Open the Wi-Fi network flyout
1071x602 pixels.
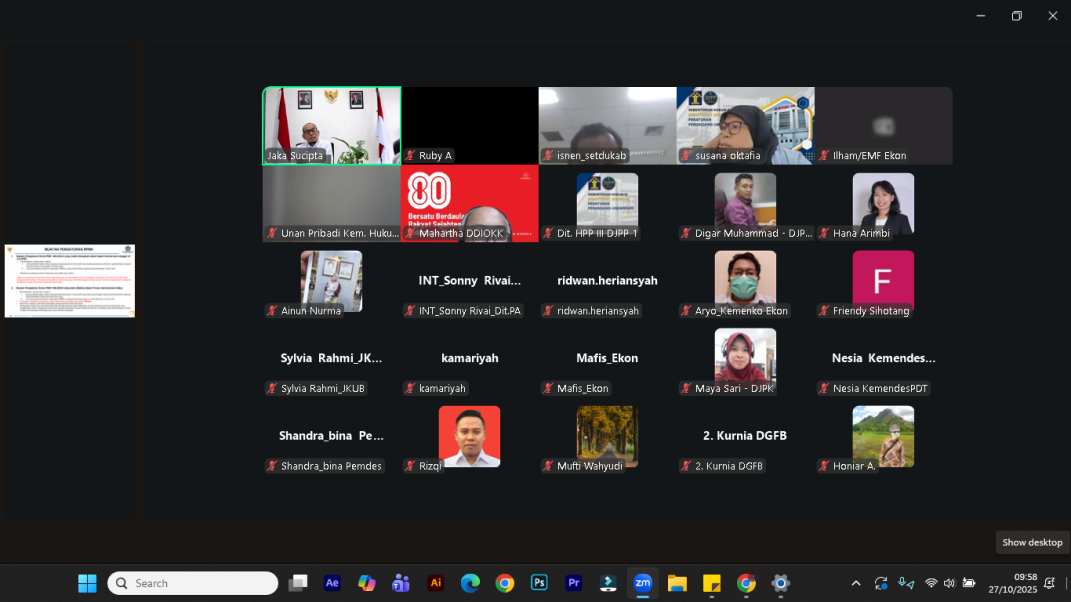tap(931, 583)
